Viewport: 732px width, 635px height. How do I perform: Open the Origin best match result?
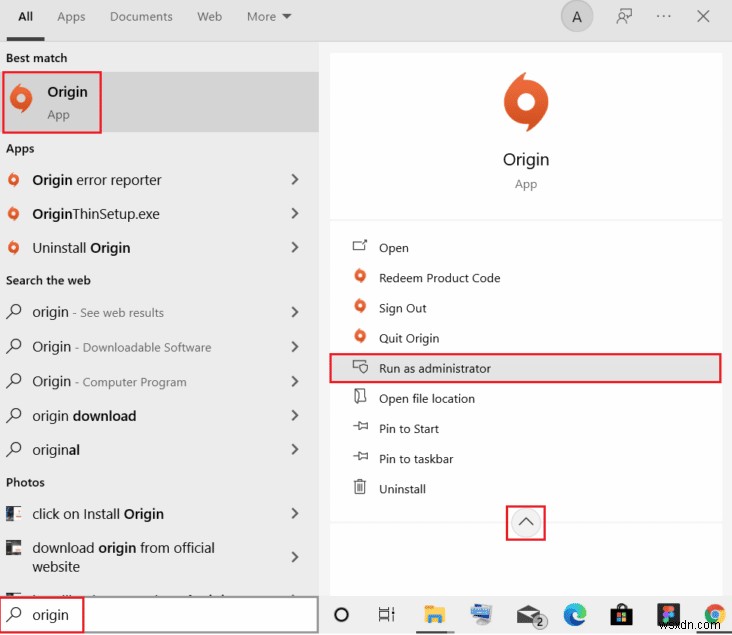click(x=159, y=102)
